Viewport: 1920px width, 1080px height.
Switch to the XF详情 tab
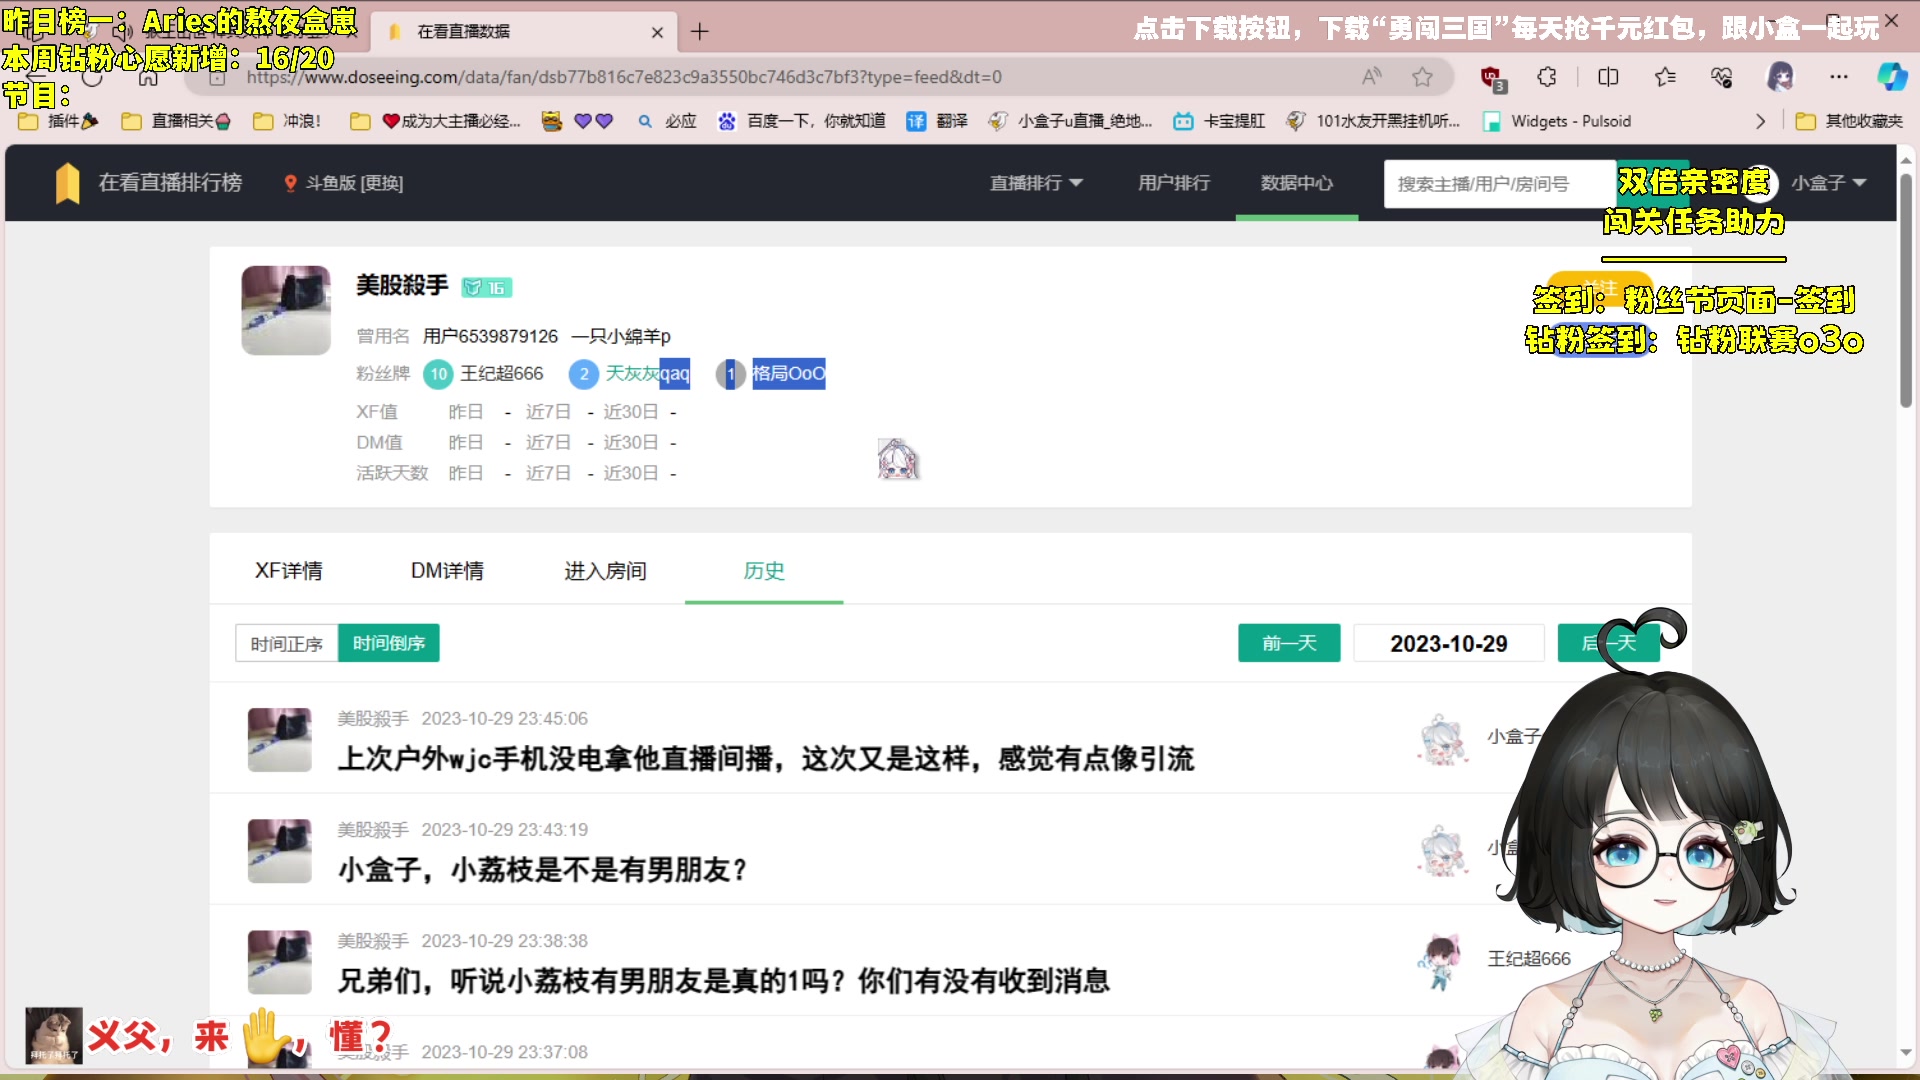click(x=288, y=570)
